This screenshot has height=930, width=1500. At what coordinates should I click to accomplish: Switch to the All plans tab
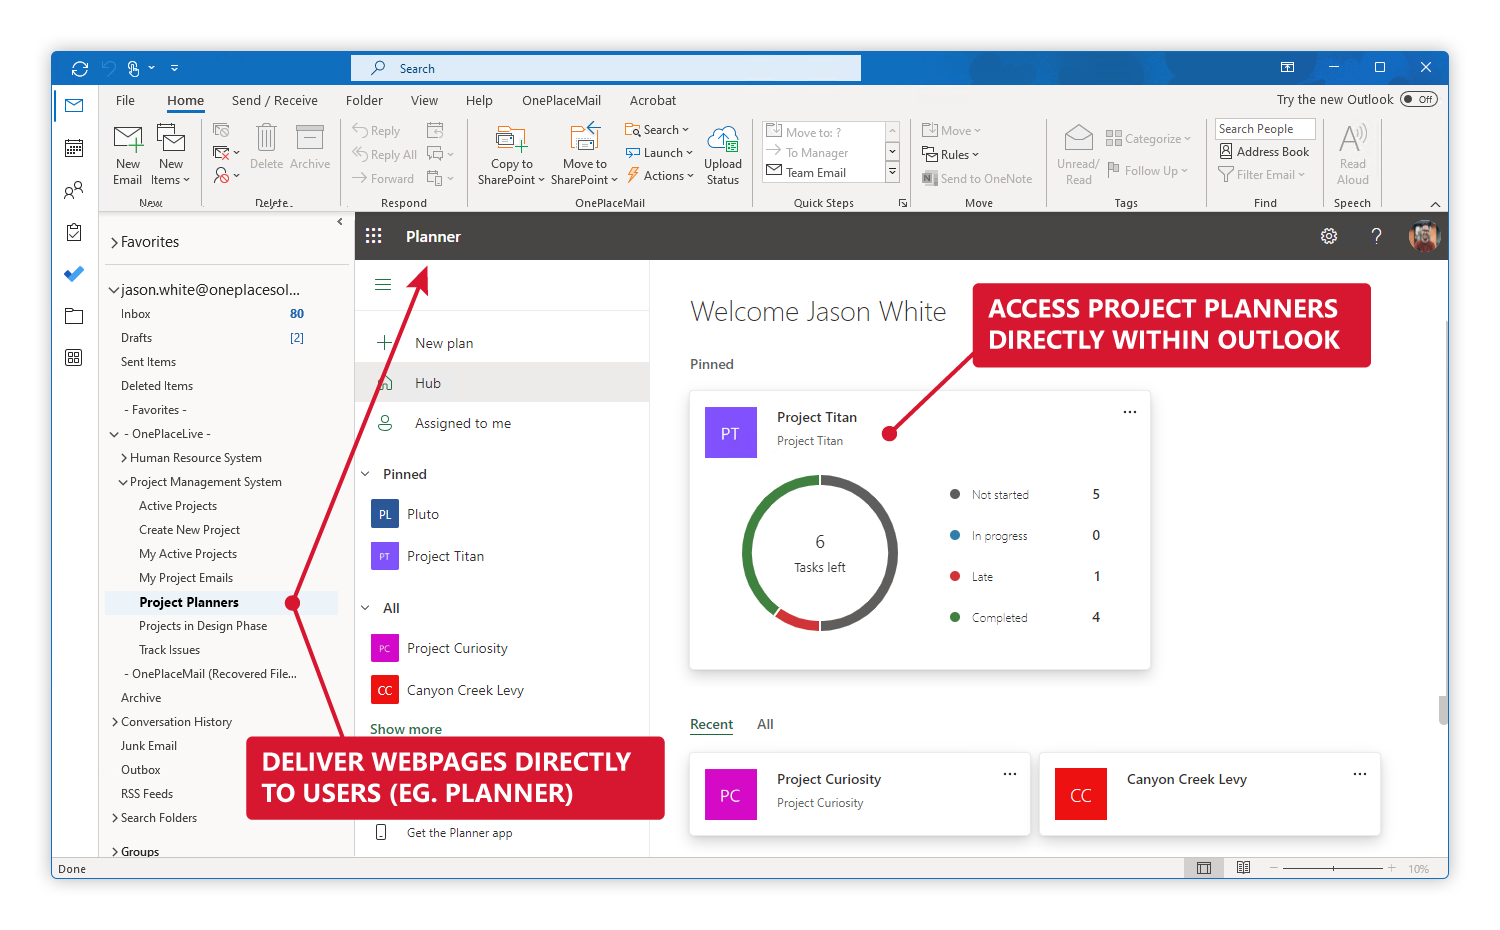765,724
